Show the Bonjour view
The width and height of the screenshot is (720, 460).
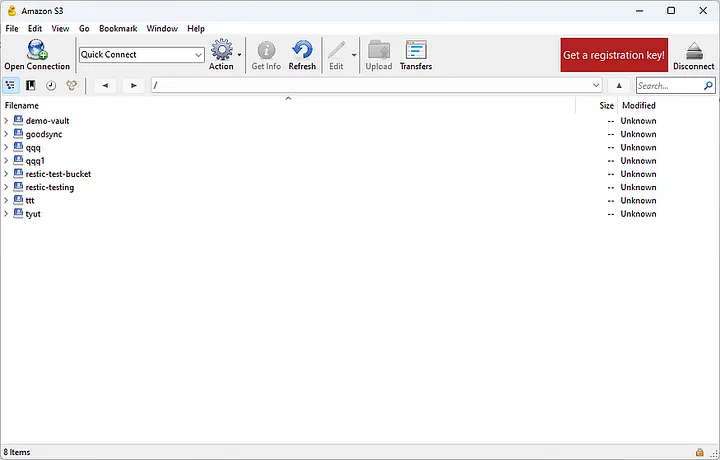click(x=72, y=85)
